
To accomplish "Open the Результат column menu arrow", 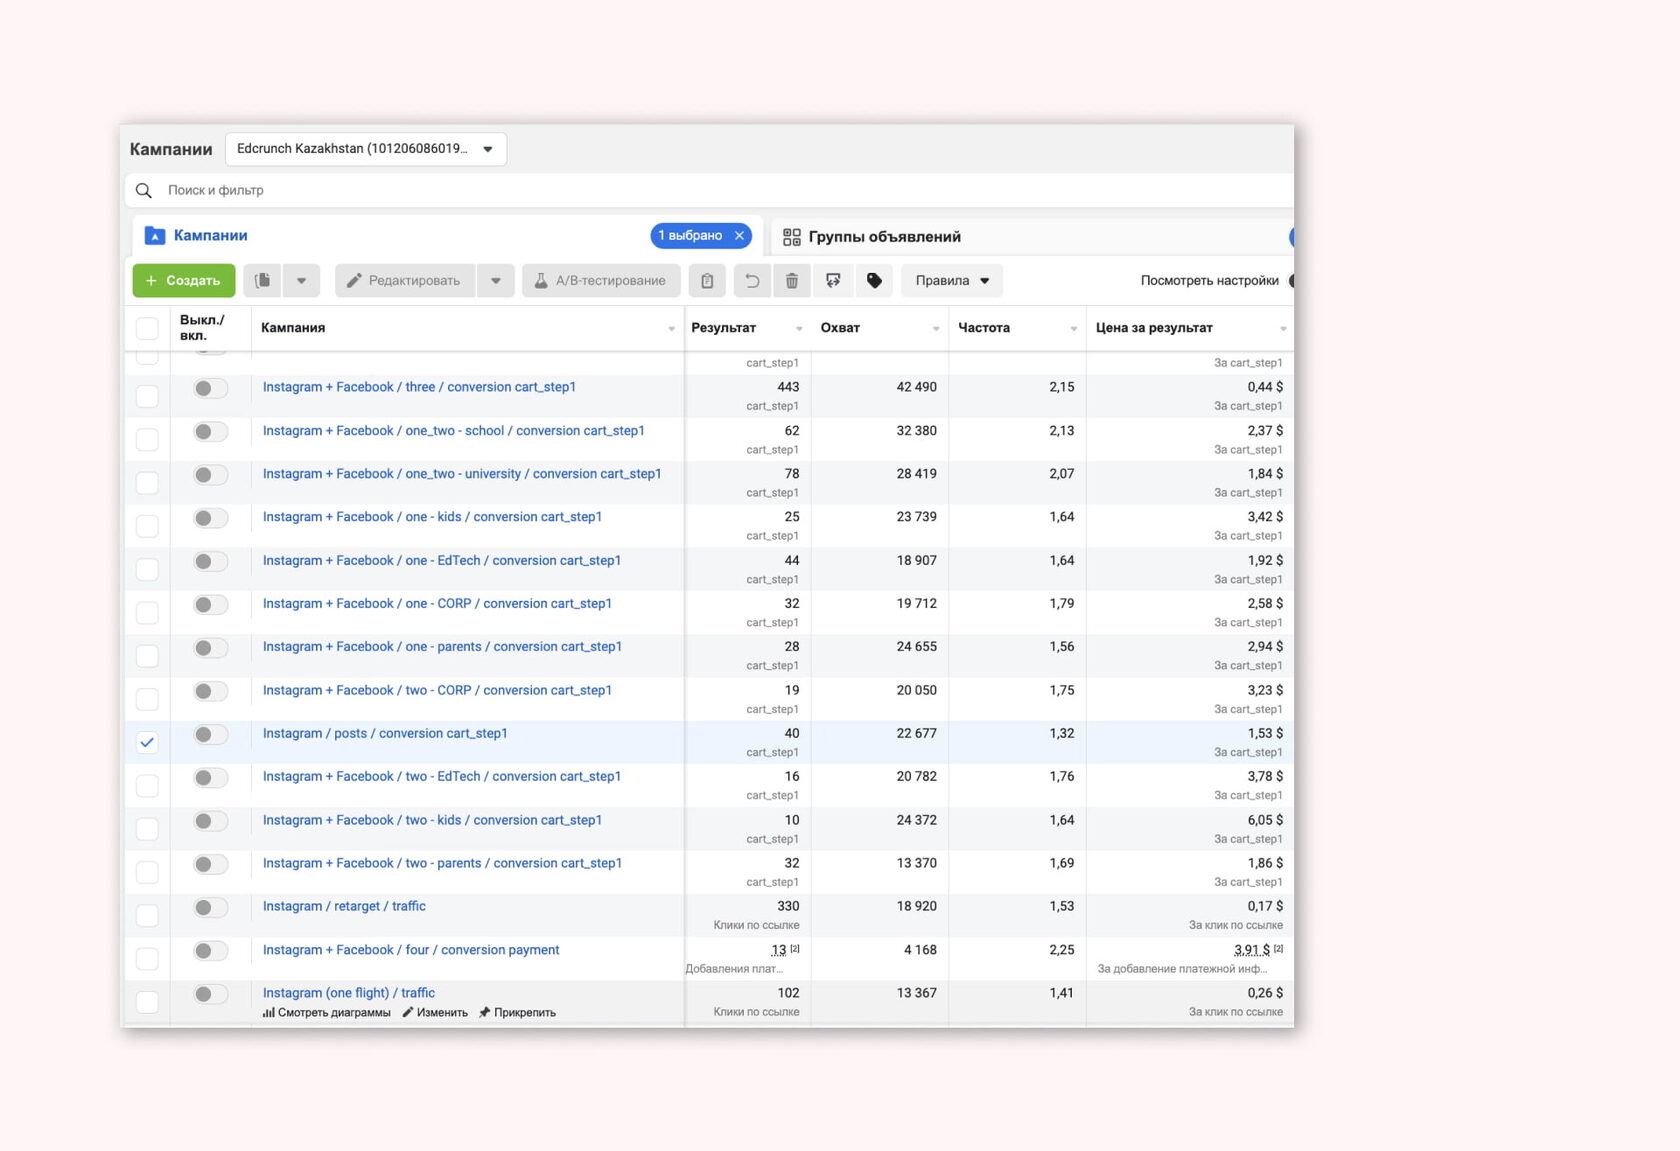I will 799,329.
